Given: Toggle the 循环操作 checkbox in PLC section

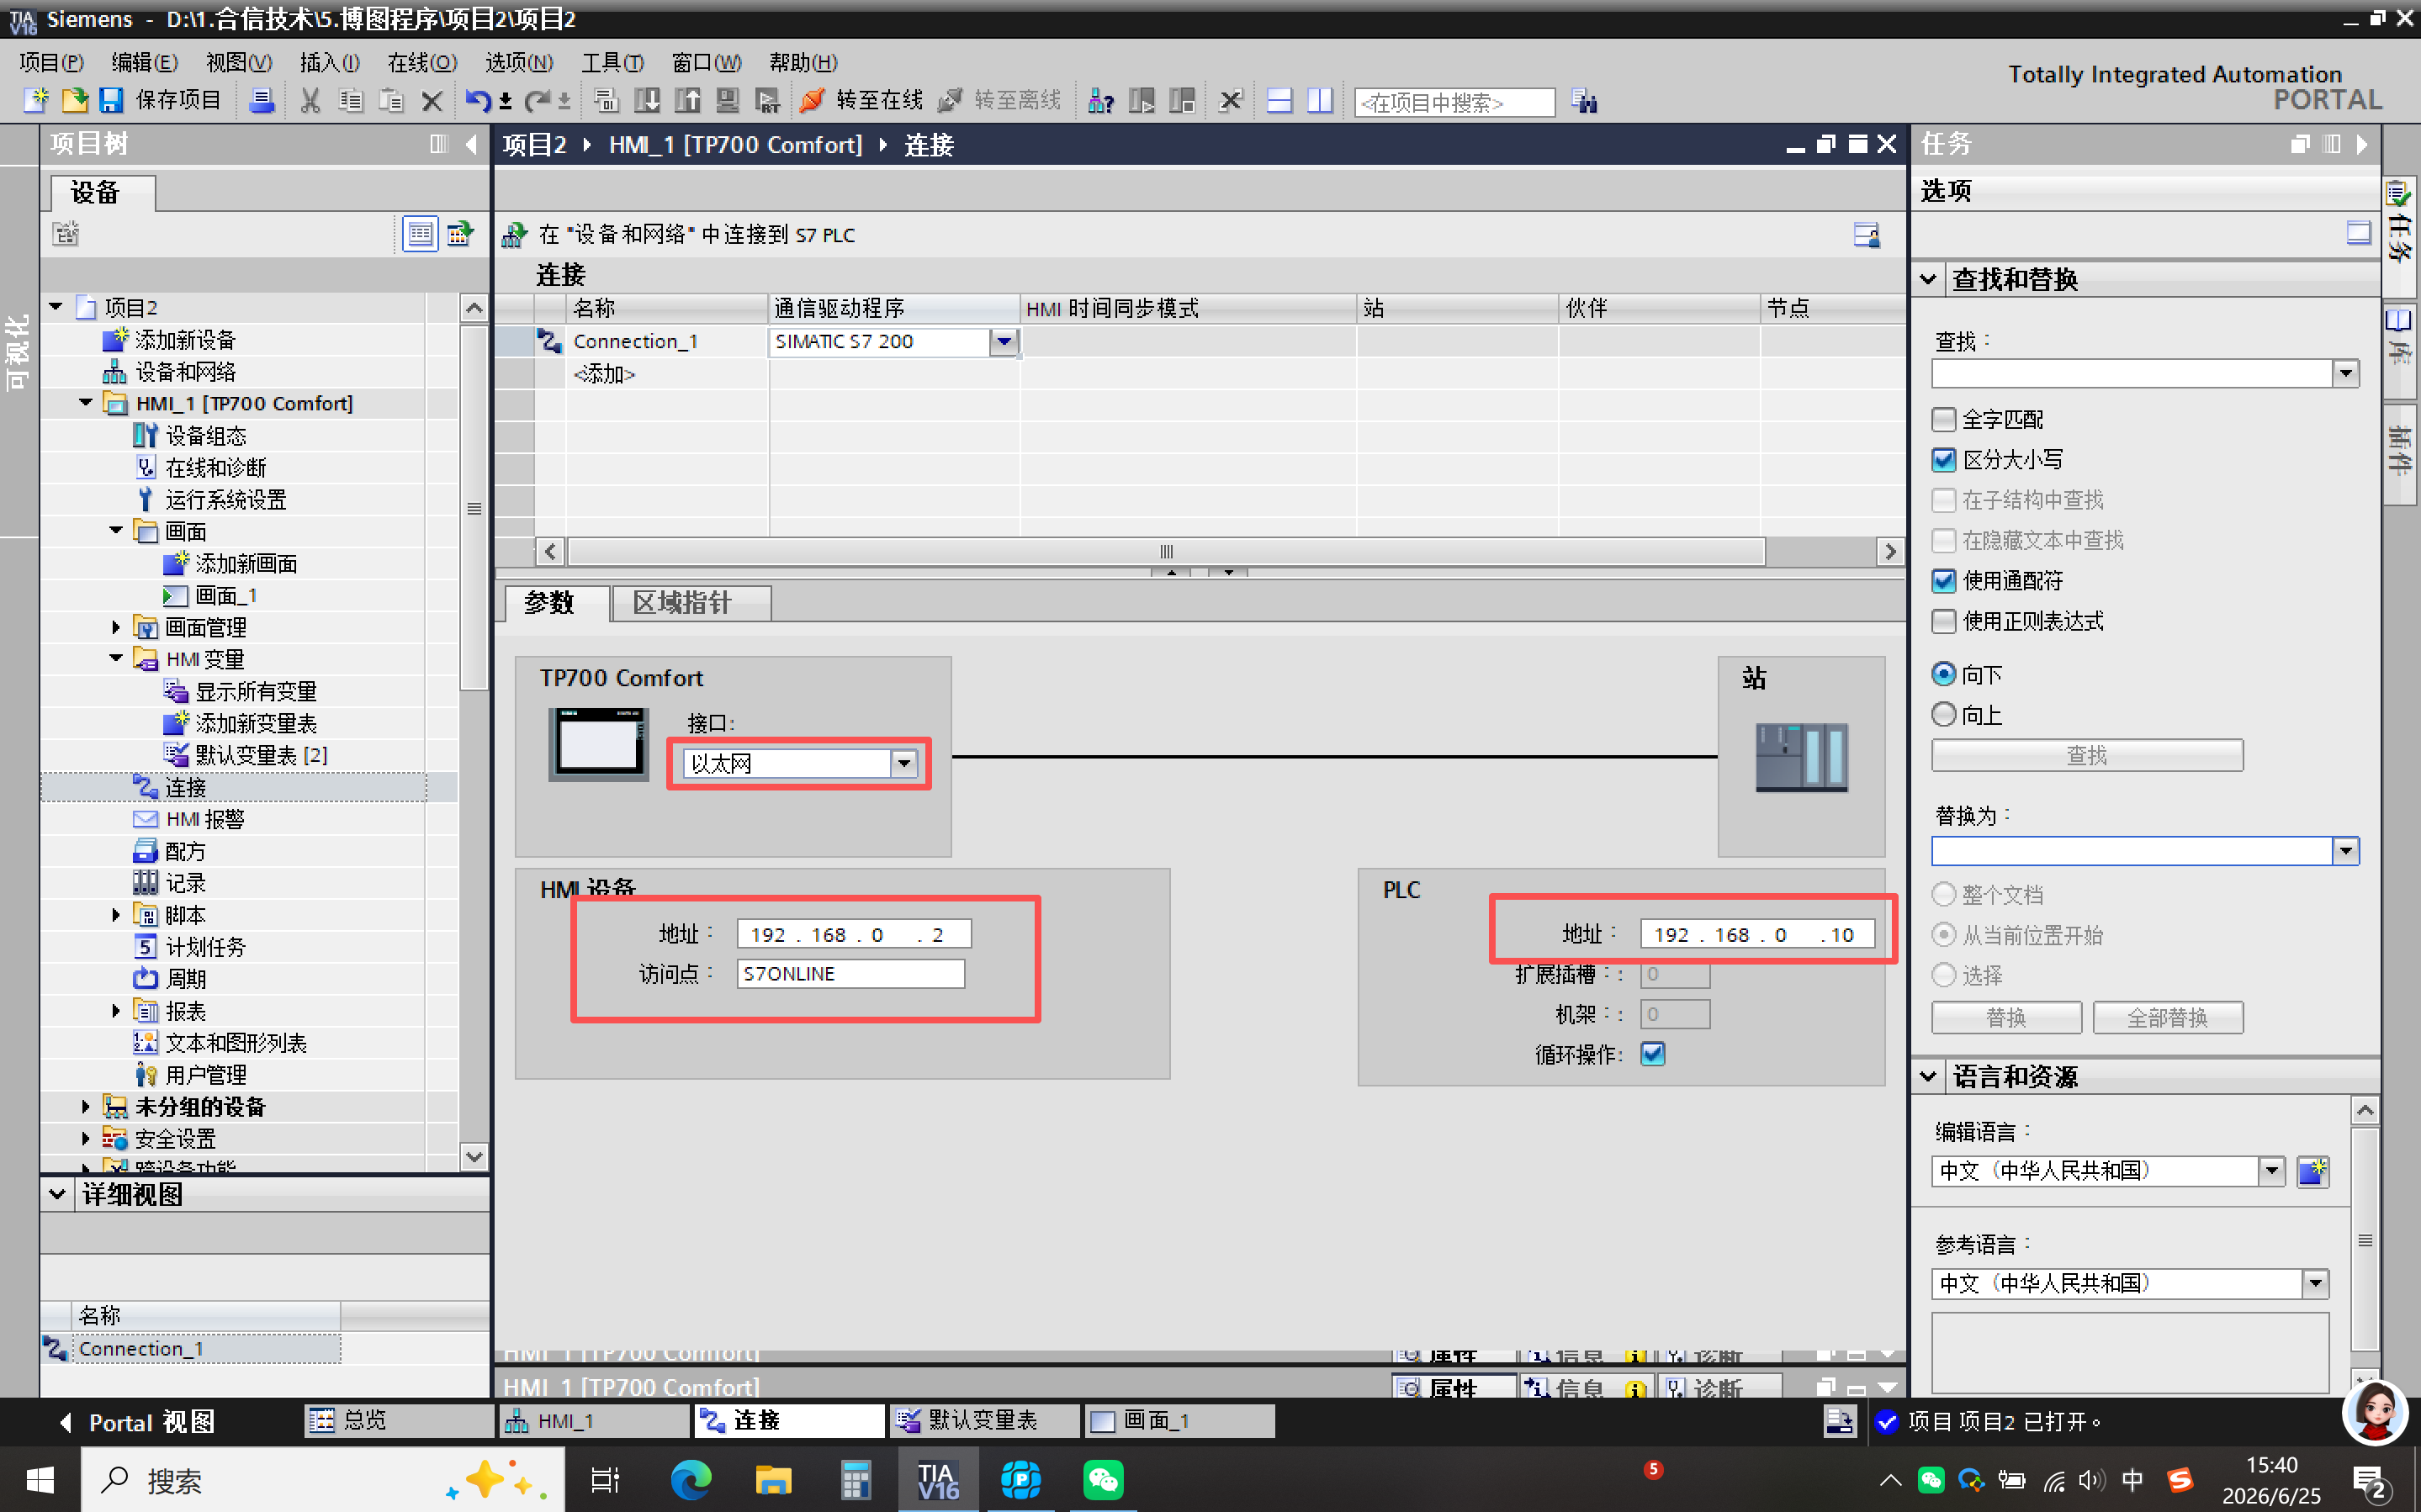Looking at the screenshot, I should (x=1653, y=1054).
